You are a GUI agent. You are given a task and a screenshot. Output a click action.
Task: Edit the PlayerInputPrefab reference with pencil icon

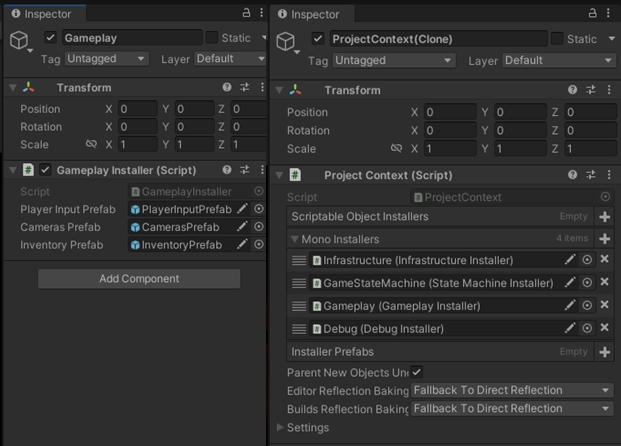(x=242, y=209)
